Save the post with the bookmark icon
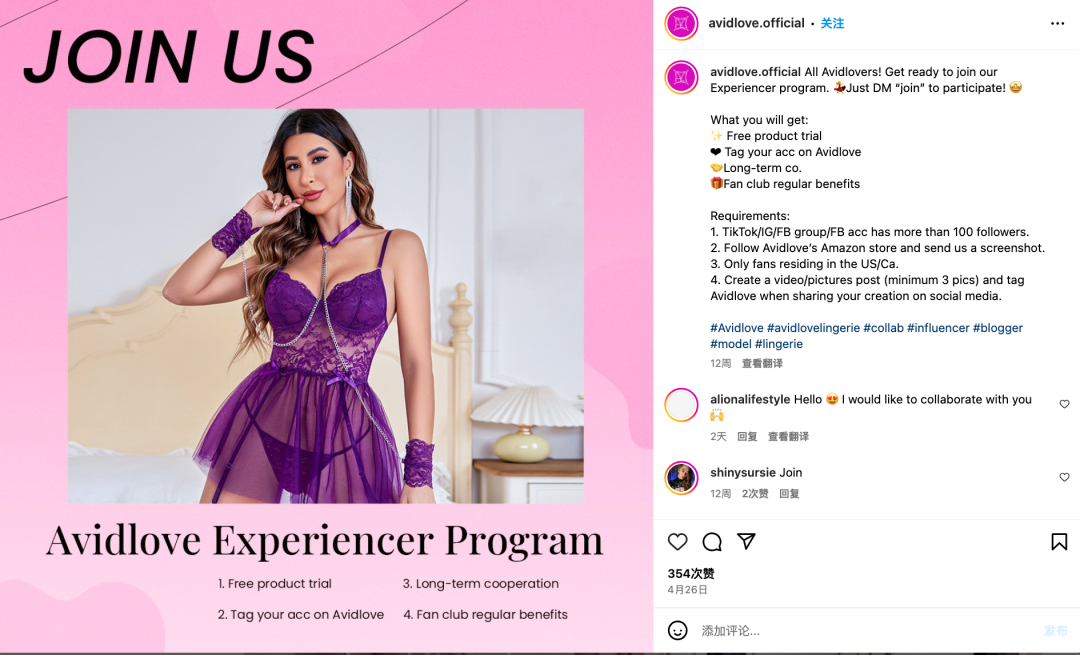This screenshot has height=655, width=1080. click(1059, 542)
